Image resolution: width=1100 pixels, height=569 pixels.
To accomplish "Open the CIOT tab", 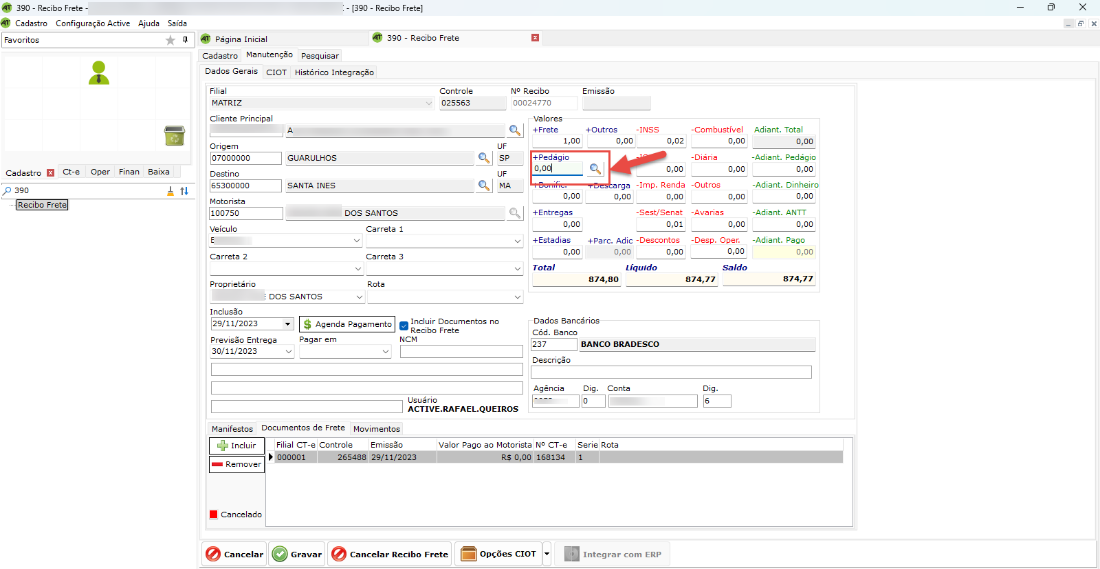I will (x=276, y=72).
